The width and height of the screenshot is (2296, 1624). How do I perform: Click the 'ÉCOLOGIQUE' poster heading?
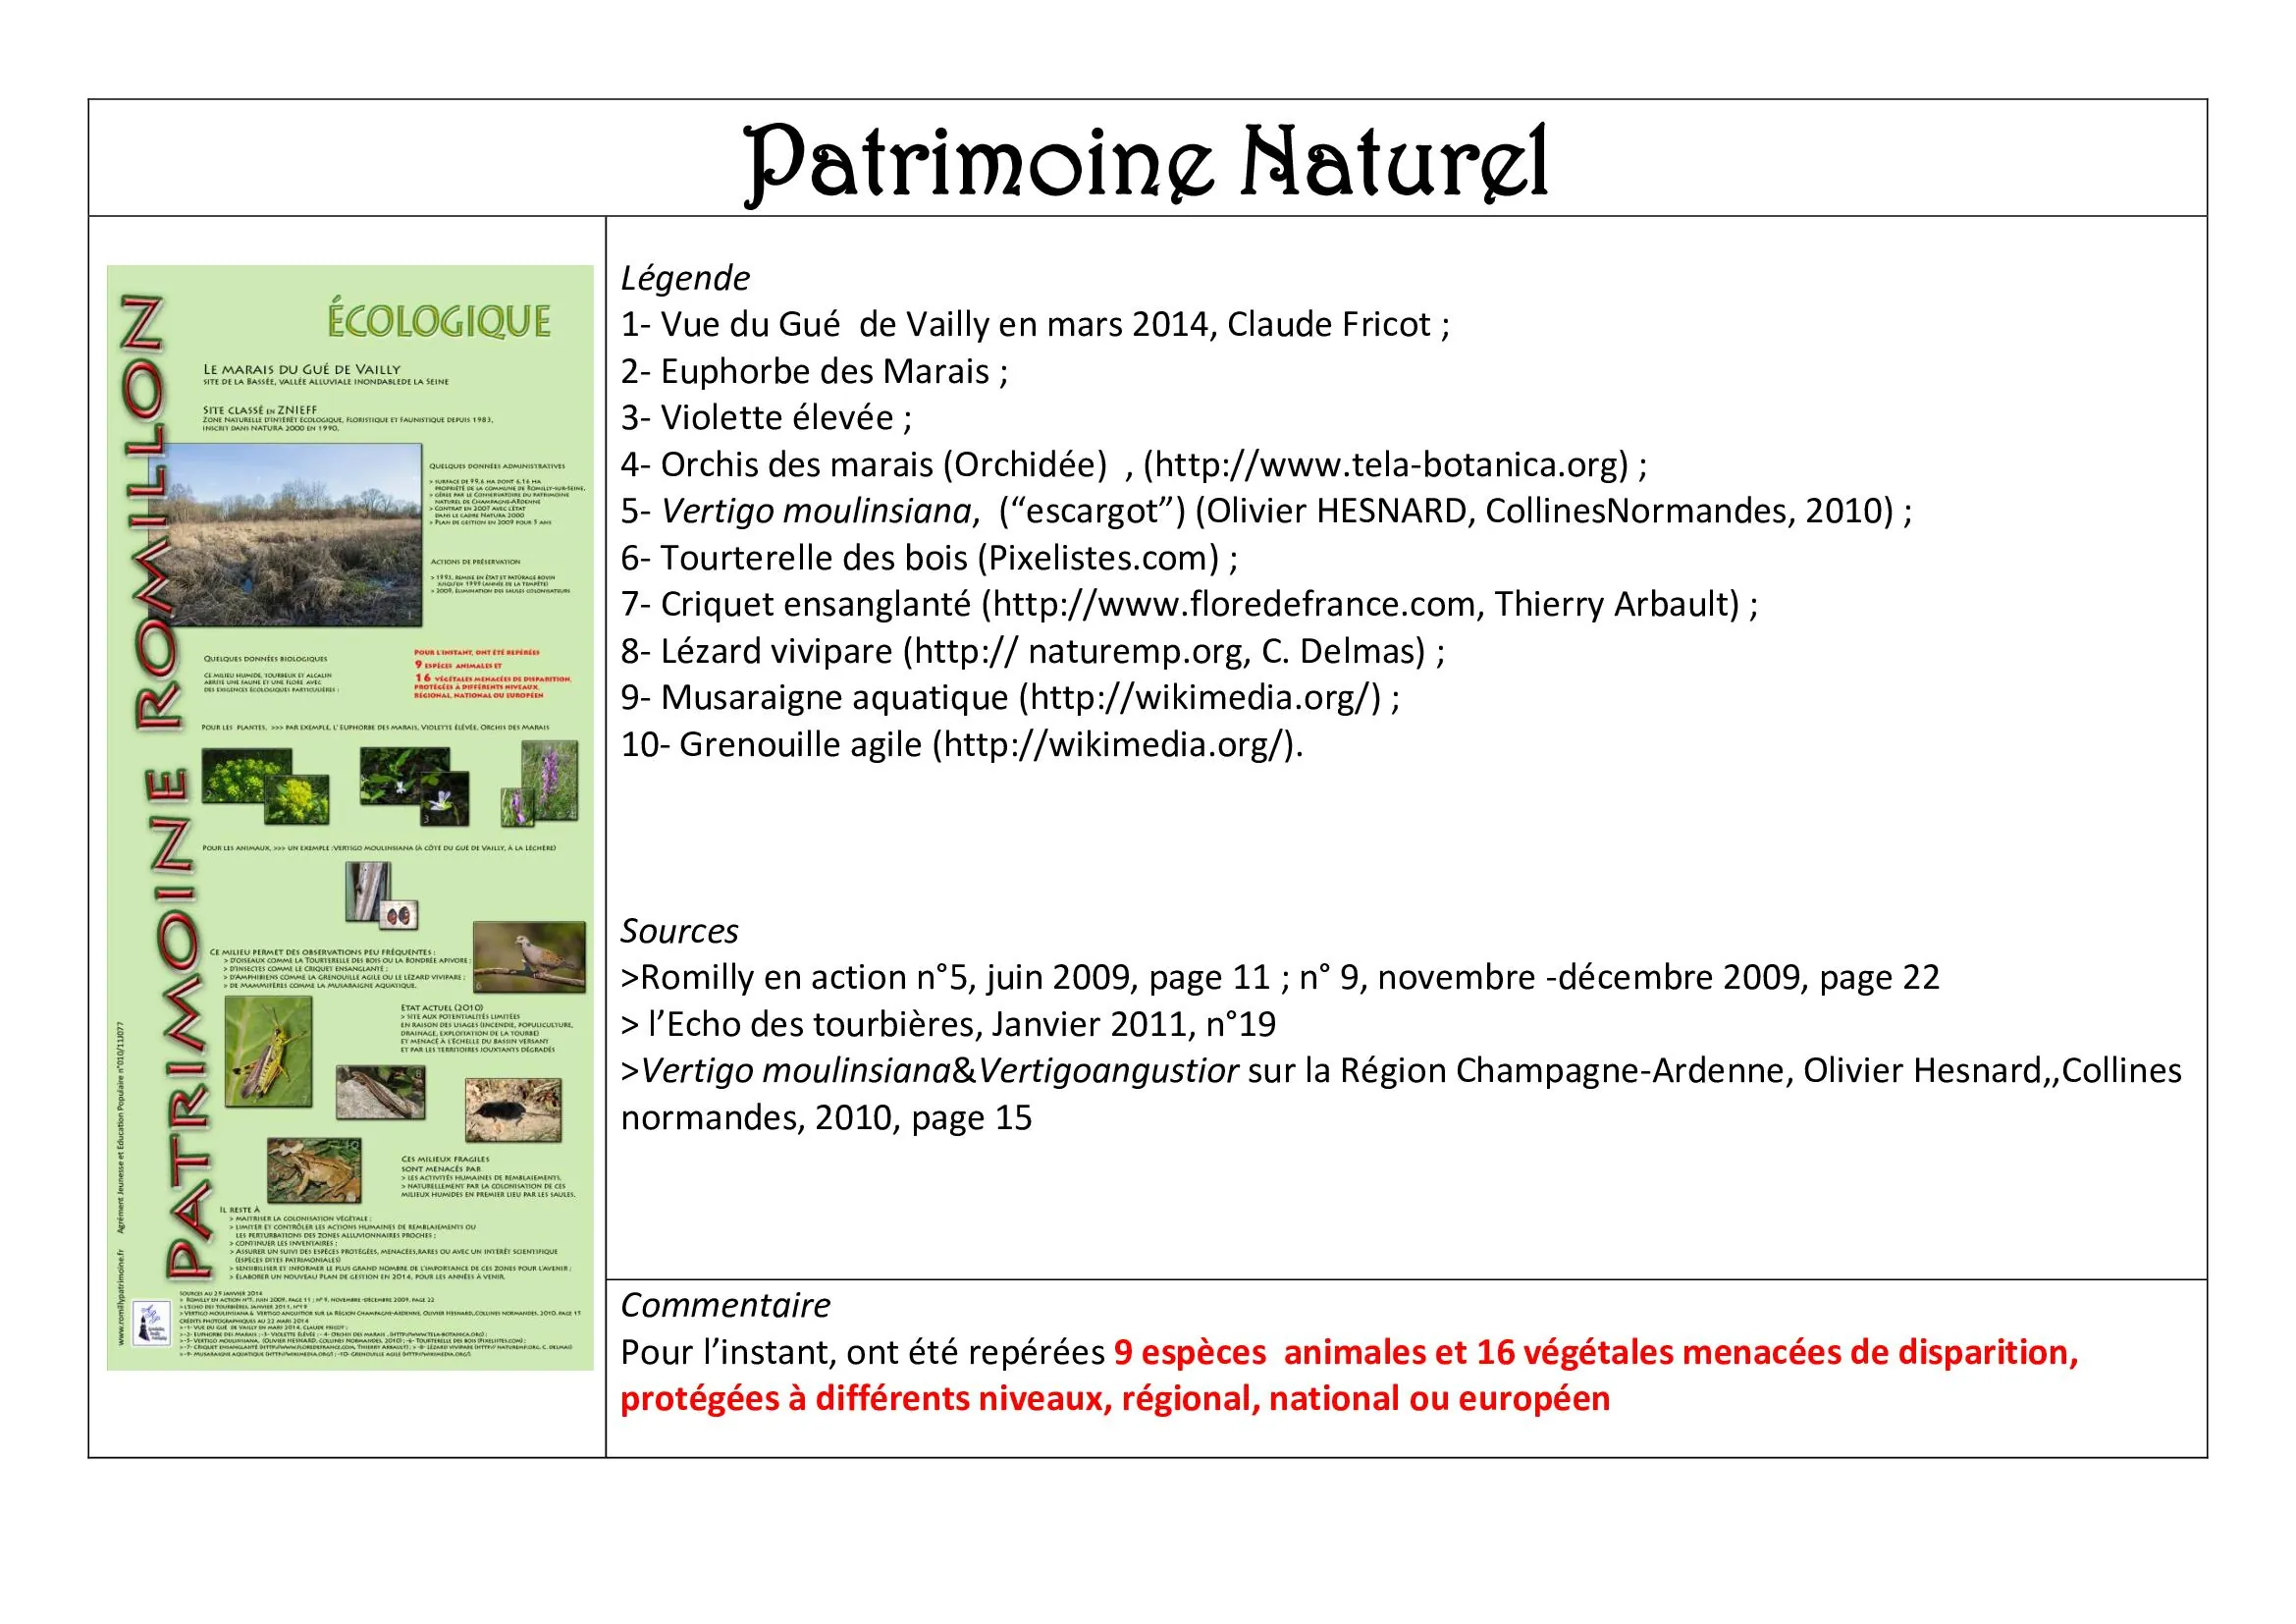click(x=438, y=321)
